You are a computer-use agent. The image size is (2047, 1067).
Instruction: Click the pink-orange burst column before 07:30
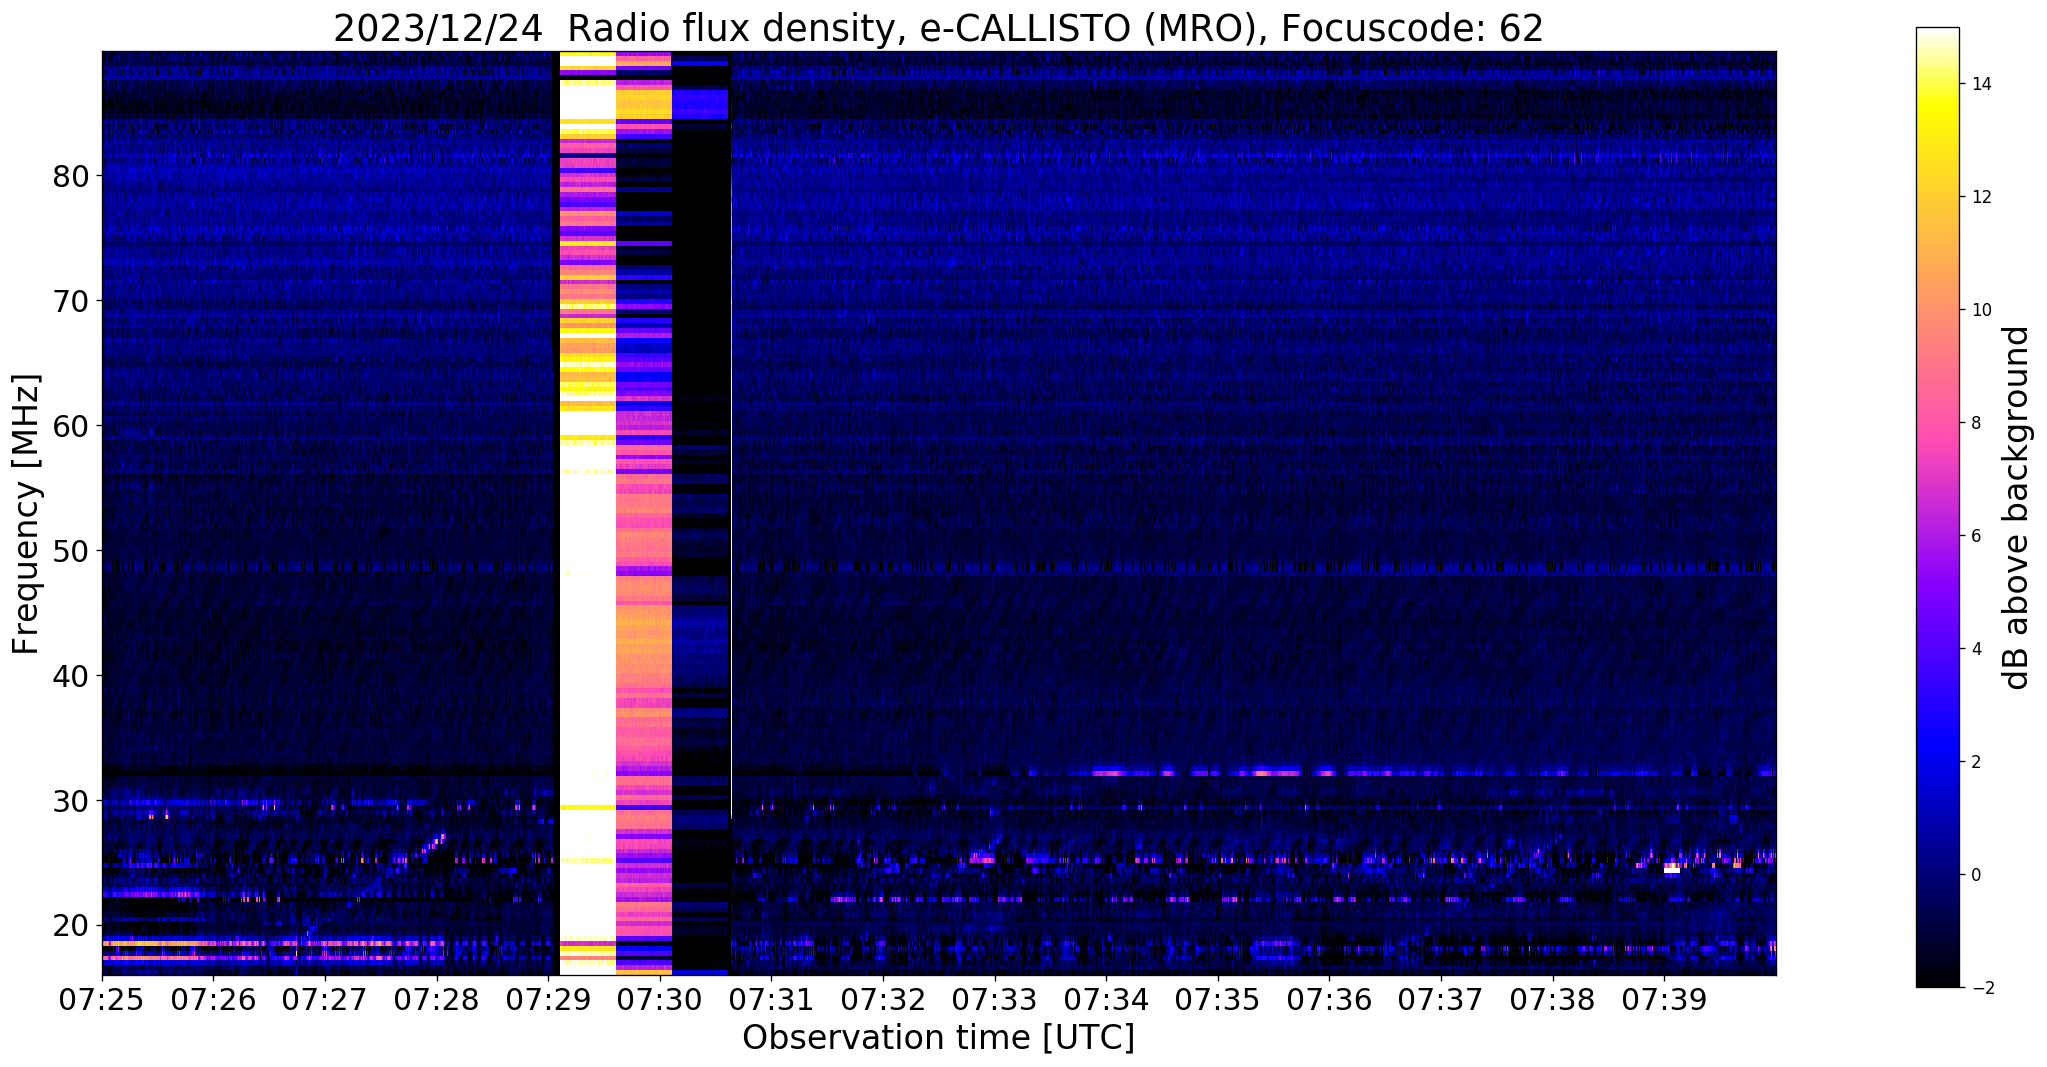643,513
